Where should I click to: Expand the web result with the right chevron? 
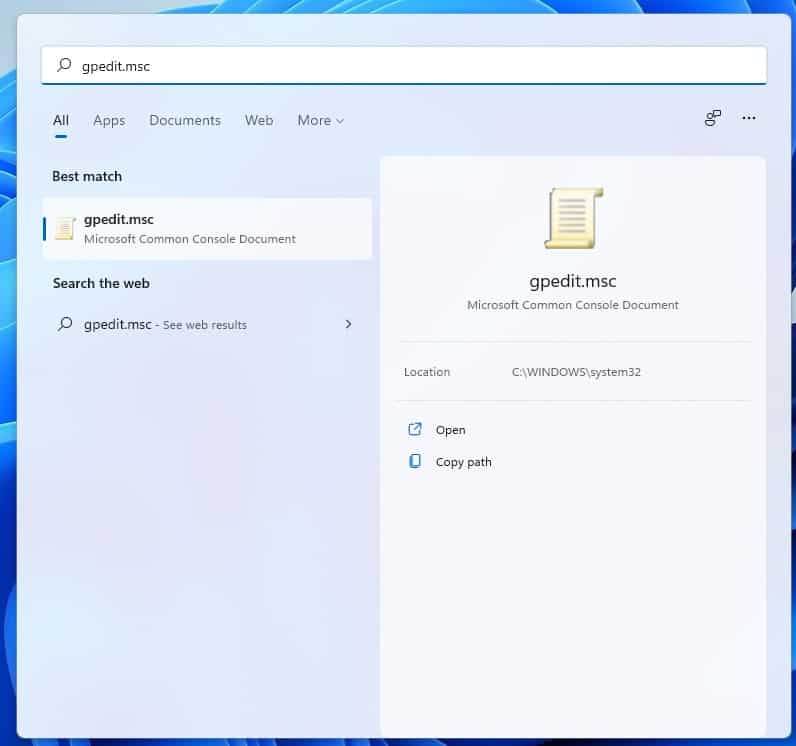pyautogui.click(x=348, y=324)
